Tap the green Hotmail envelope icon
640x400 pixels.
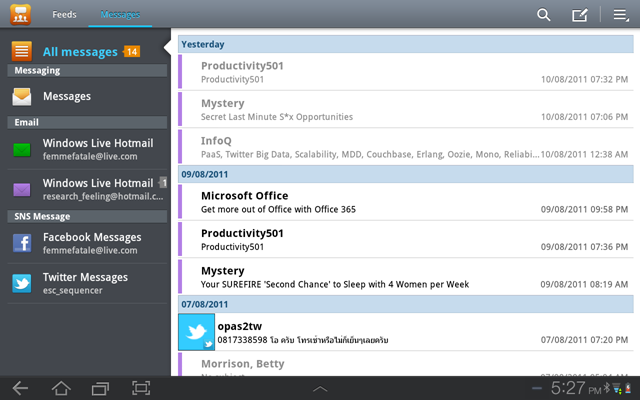tap(22, 150)
